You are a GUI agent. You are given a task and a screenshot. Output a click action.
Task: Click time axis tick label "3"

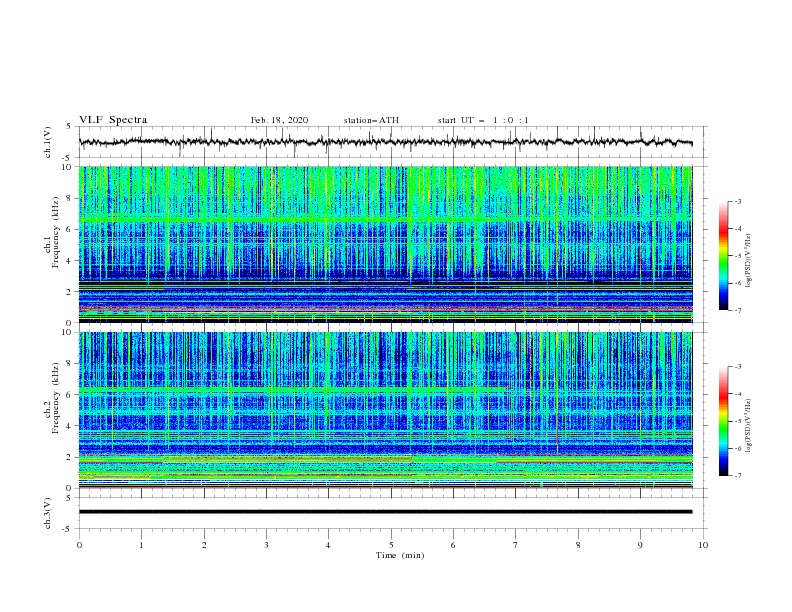click(x=266, y=545)
